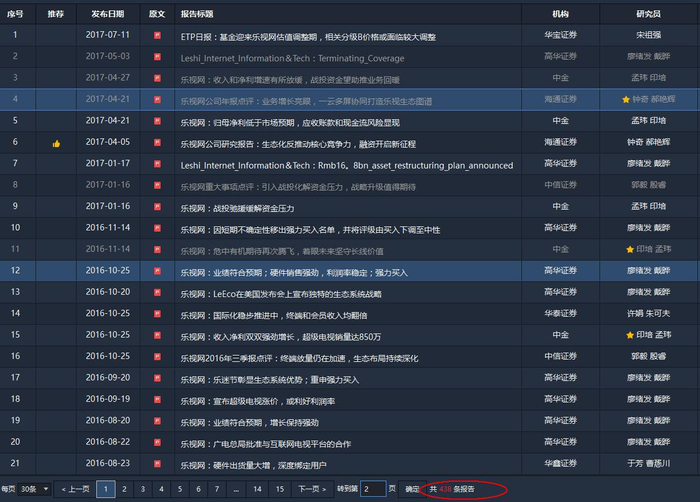Click 华泰证券 in row 14
This screenshot has height=502, width=700.
coord(560,314)
